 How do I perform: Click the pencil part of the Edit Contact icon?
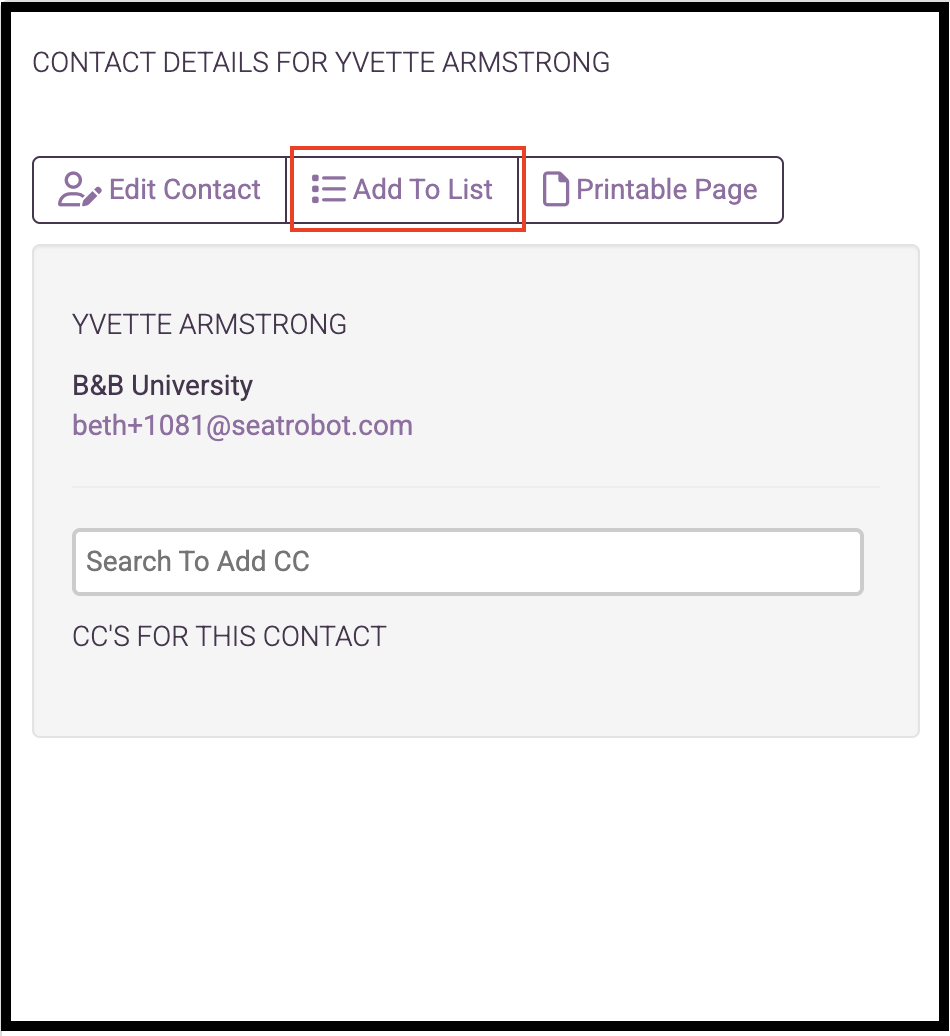[x=92, y=196]
